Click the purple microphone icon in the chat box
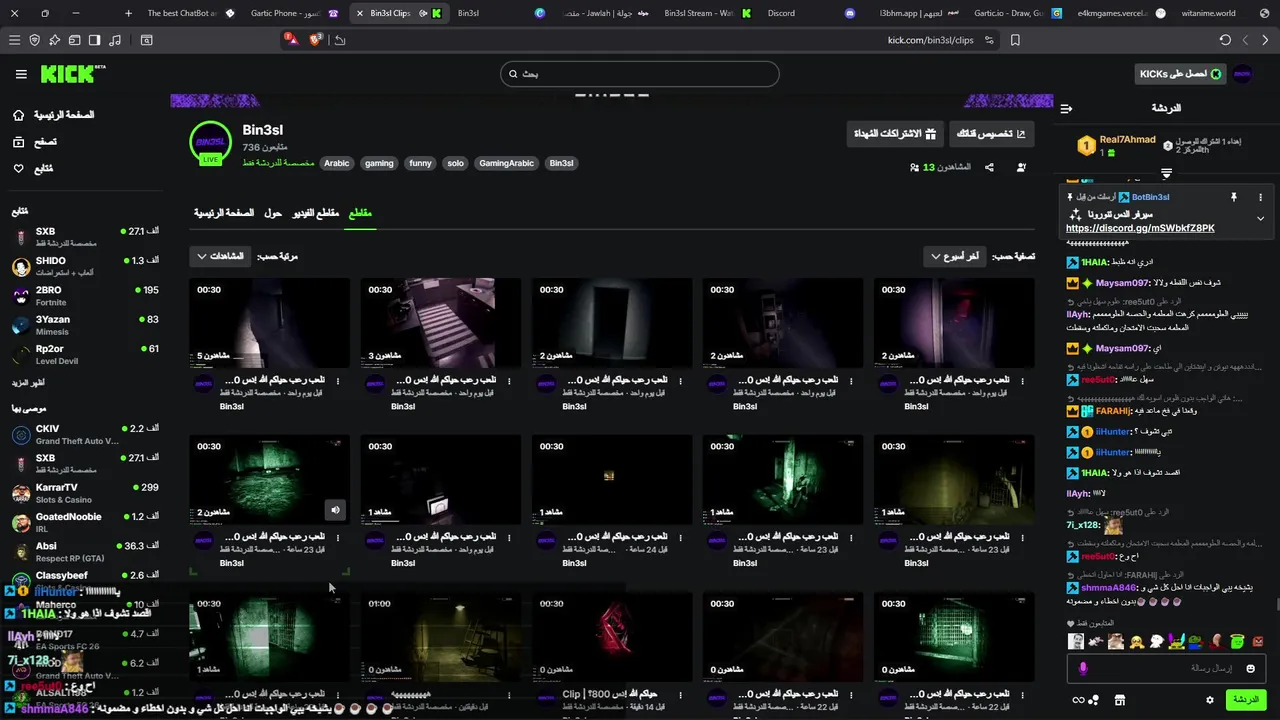Image resolution: width=1280 pixels, height=720 pixels. click(1083, 668)
